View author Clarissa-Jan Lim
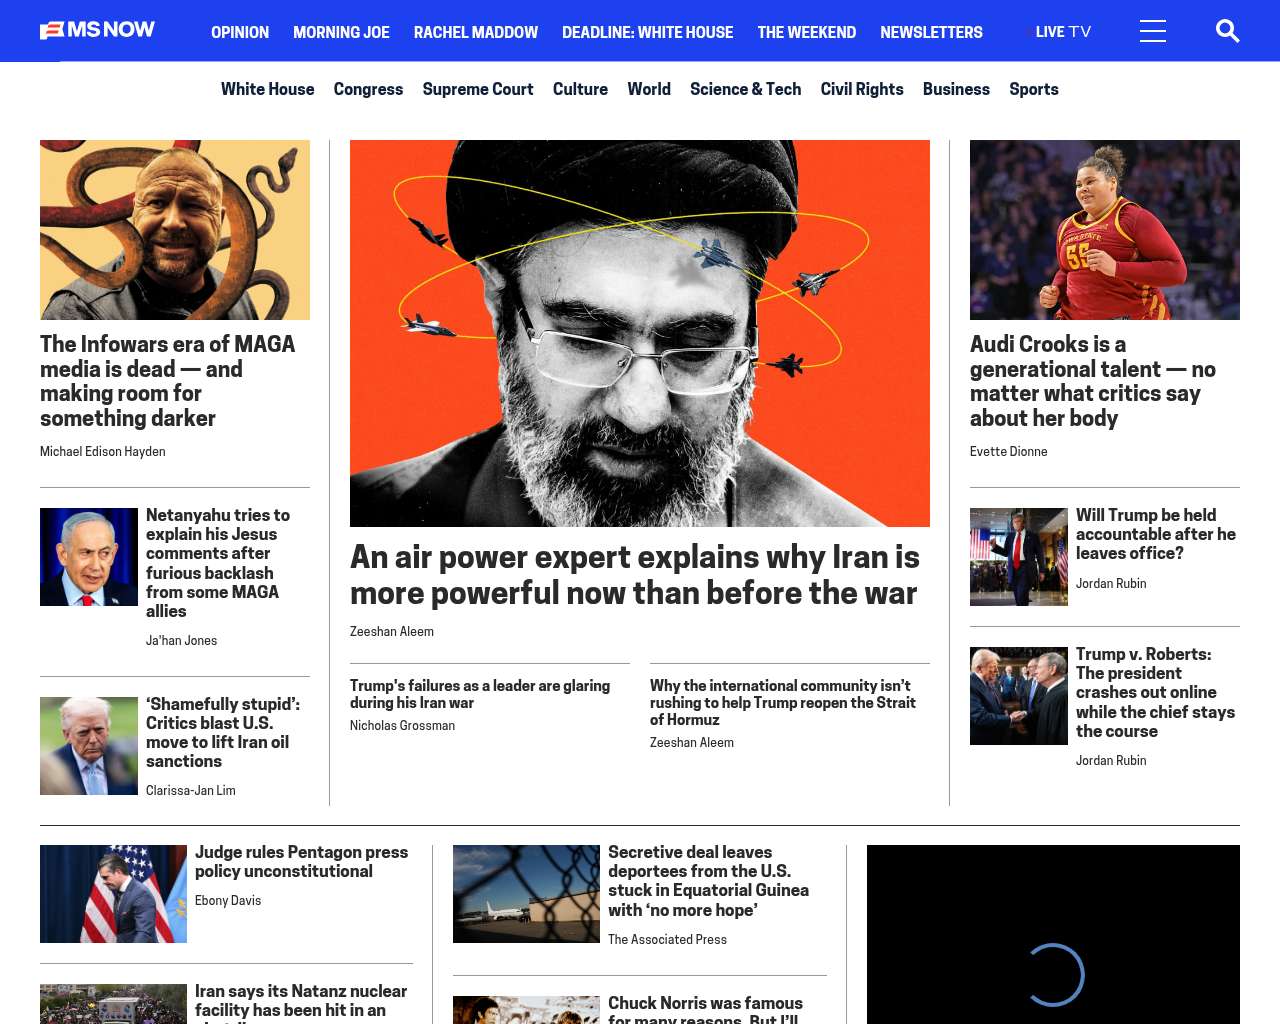This screenshot has height=1024, width=1280. [191, 791]
